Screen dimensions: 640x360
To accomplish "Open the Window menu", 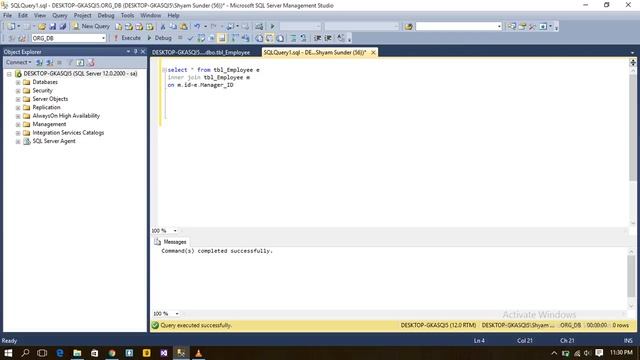I will click(151, 15).
